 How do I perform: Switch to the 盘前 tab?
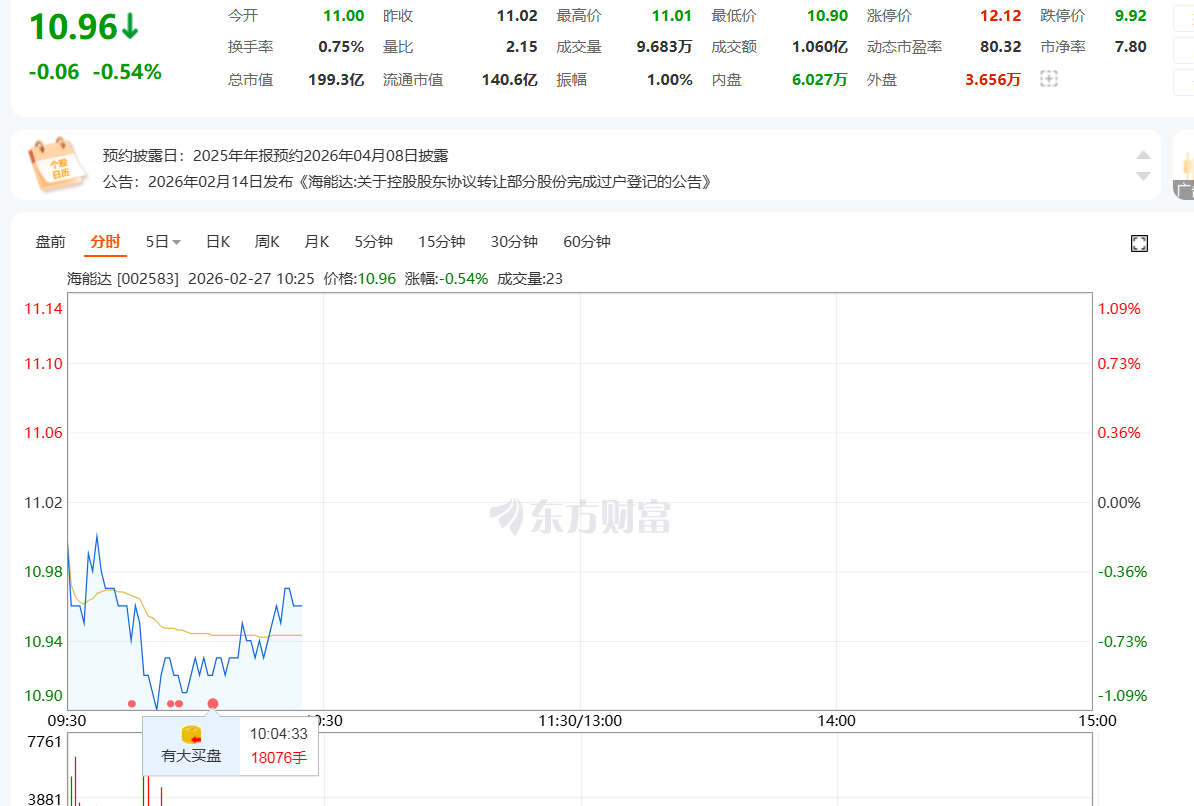[x=50, y=241]
